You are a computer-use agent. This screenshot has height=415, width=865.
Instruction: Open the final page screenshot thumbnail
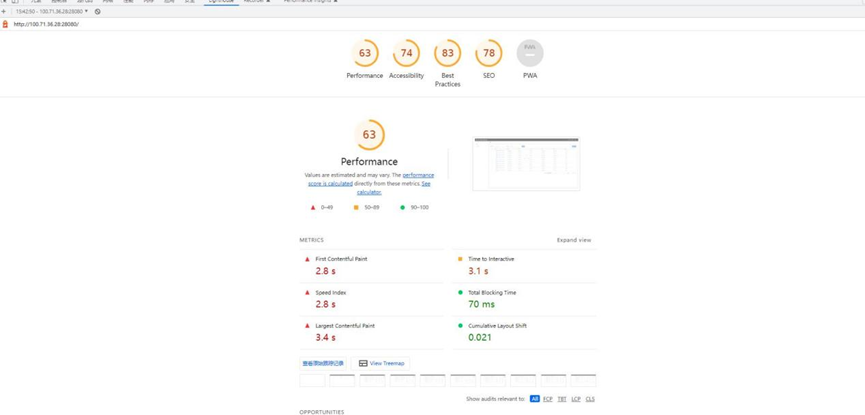[526, 163]
